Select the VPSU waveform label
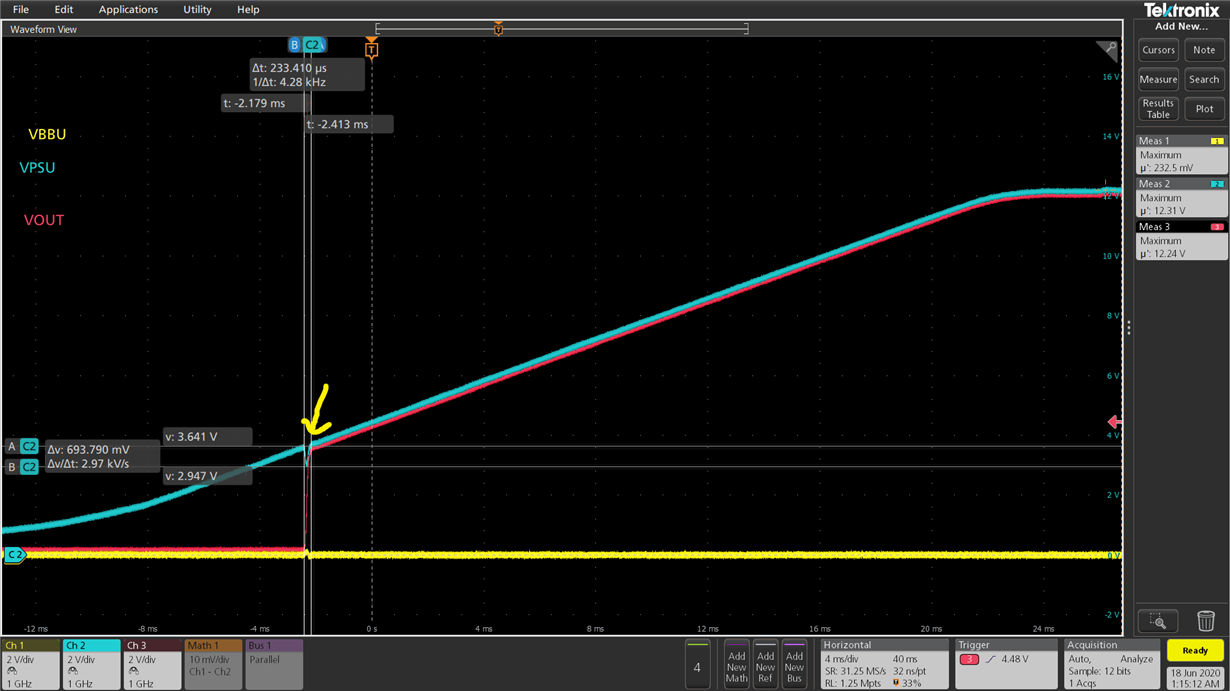1230x691 pixels. (x=37, y=168)
